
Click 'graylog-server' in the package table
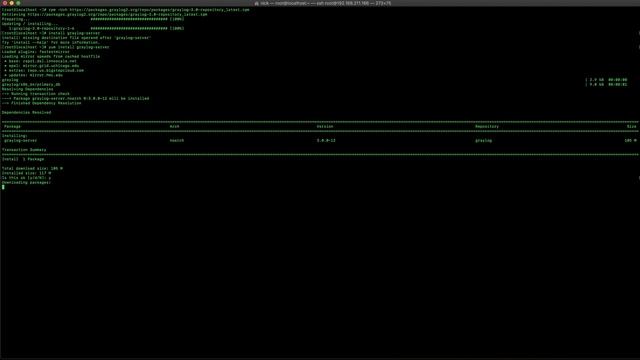coord(20,140)
